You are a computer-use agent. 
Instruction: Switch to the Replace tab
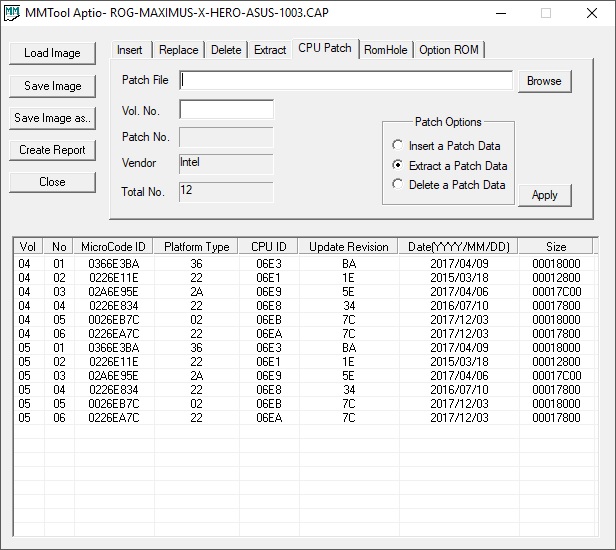178,50
